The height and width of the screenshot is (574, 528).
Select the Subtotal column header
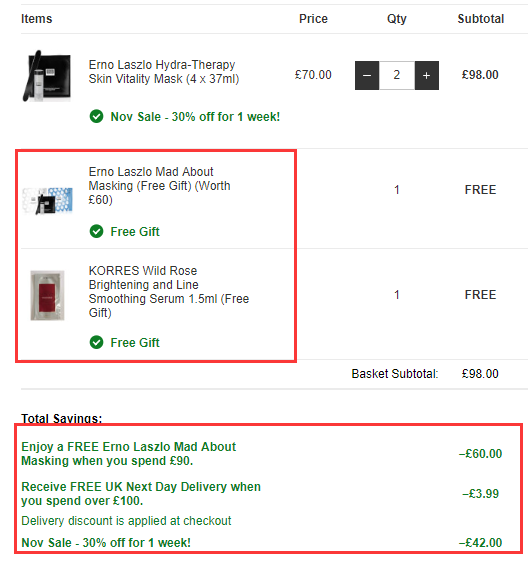481,19
